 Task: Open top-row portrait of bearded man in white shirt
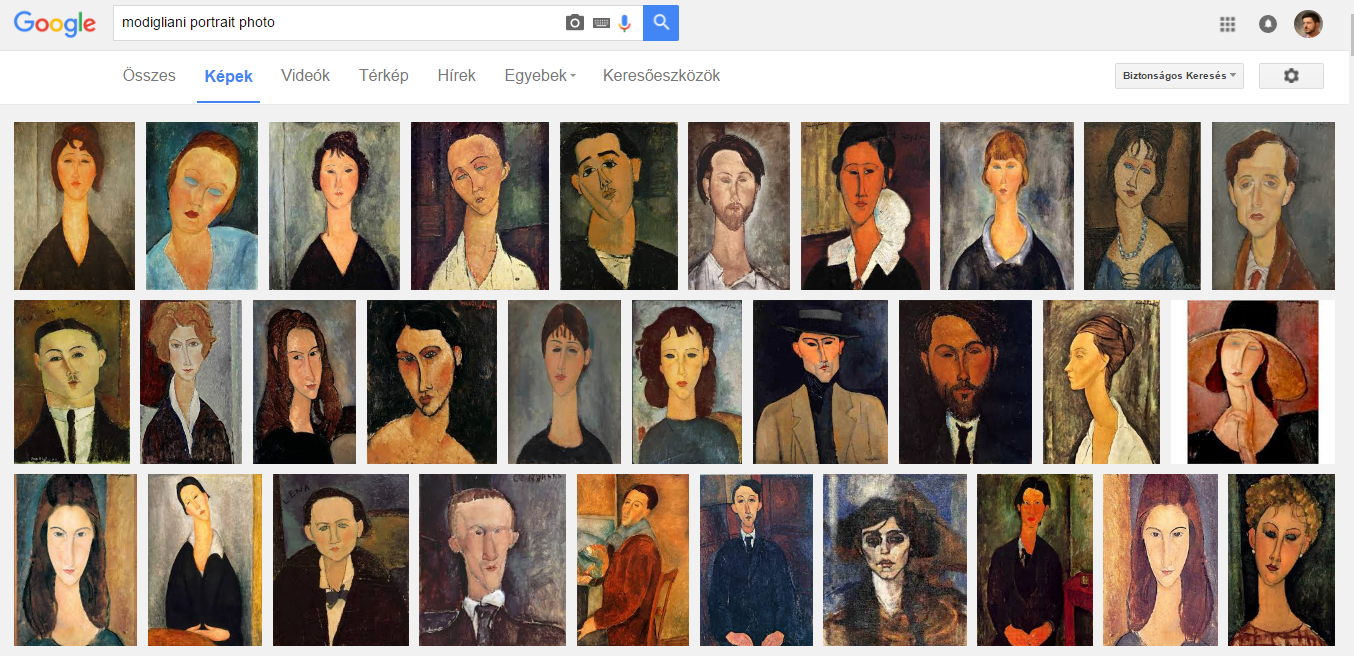tap(739, 206)
